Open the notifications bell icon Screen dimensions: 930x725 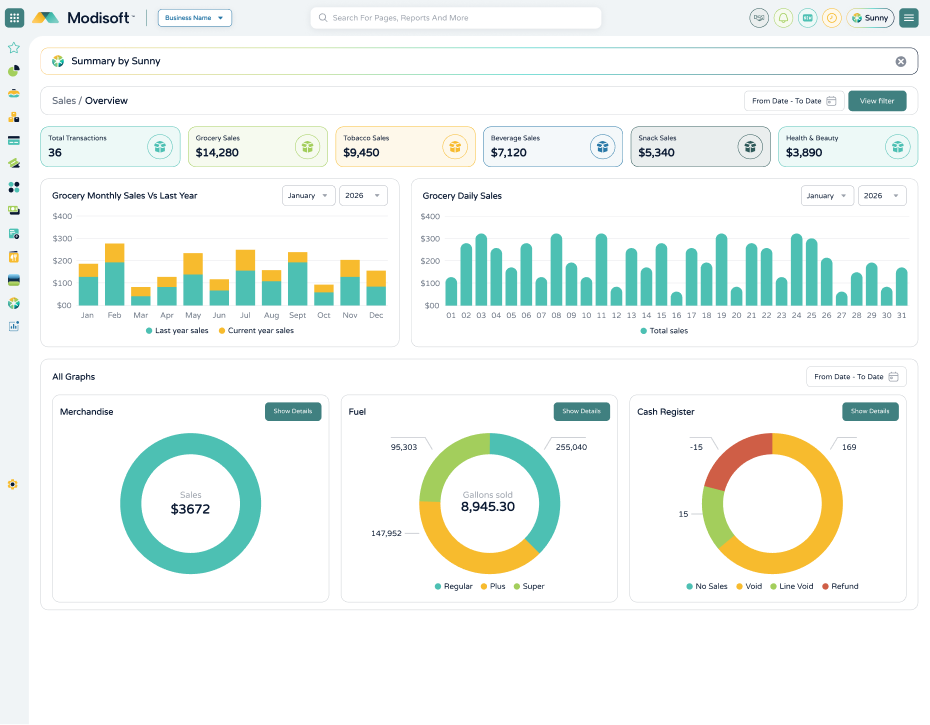tap(783, 18)
